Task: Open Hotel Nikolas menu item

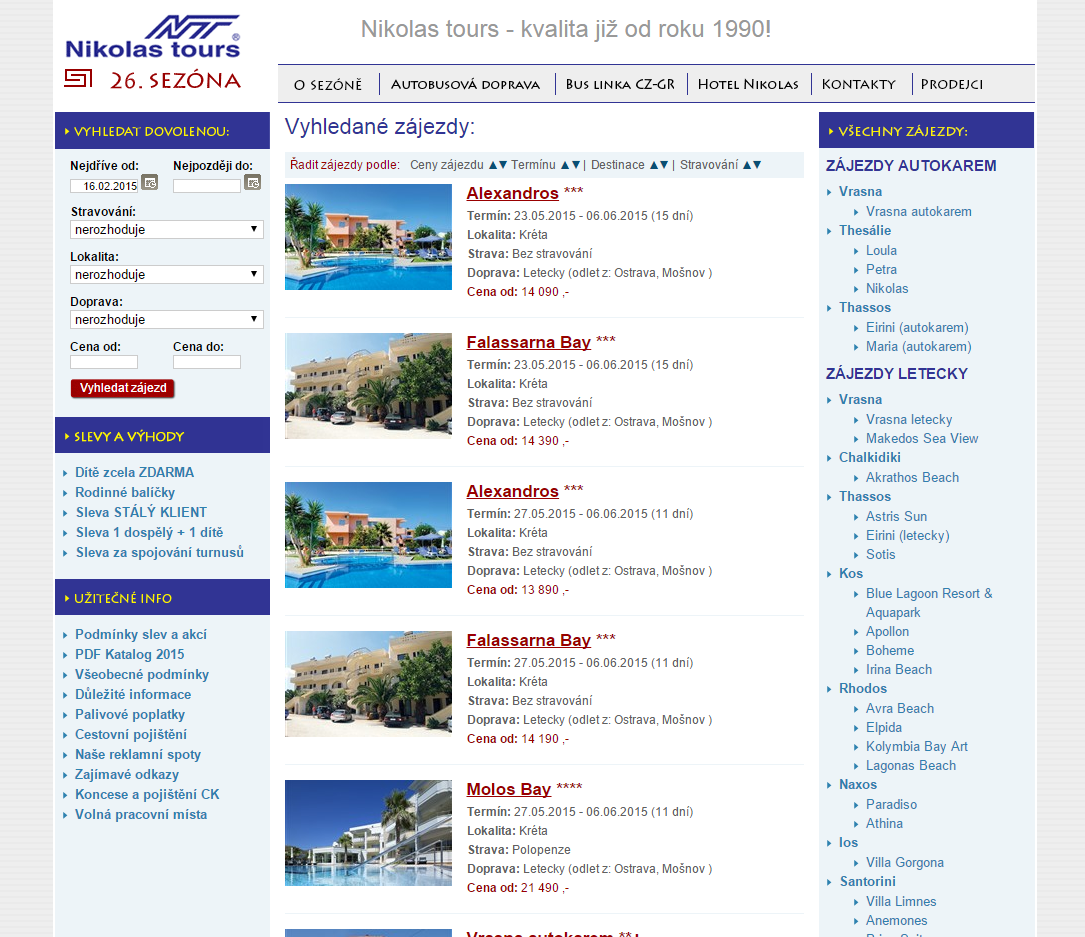Action: coord(748,84)
